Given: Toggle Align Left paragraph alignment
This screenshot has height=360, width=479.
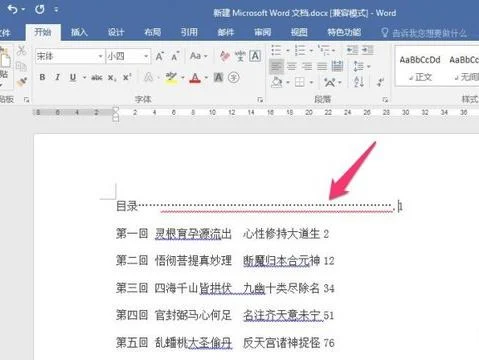Looking at the screenshot, I should tap(276, 66).
